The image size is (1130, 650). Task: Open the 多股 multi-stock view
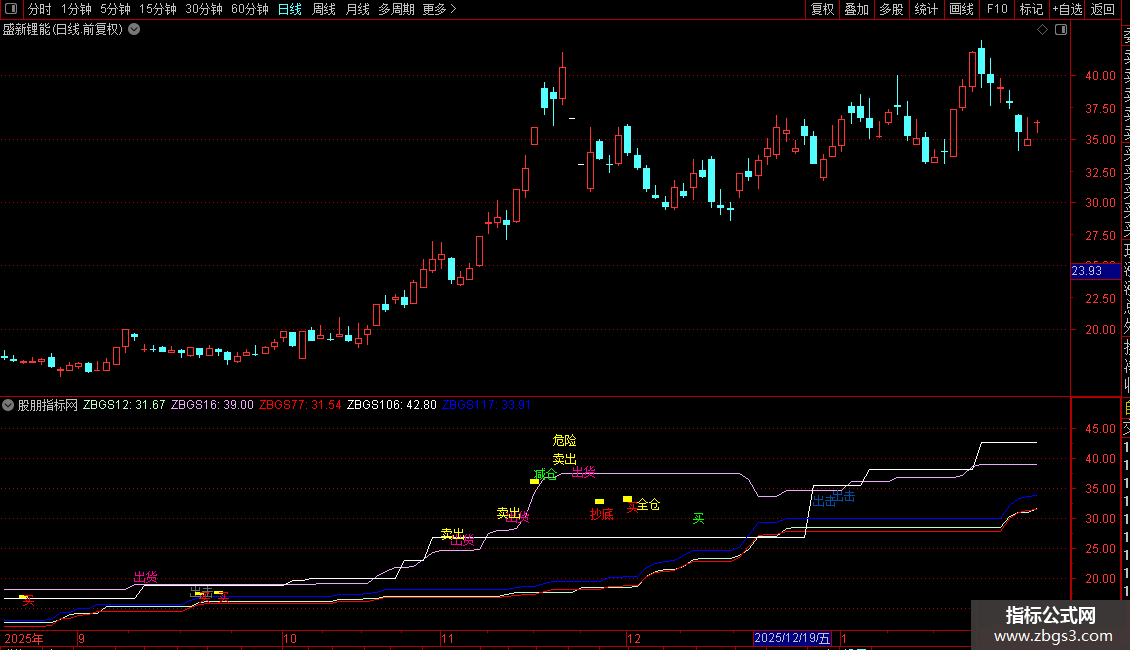[x=891, y=9]
